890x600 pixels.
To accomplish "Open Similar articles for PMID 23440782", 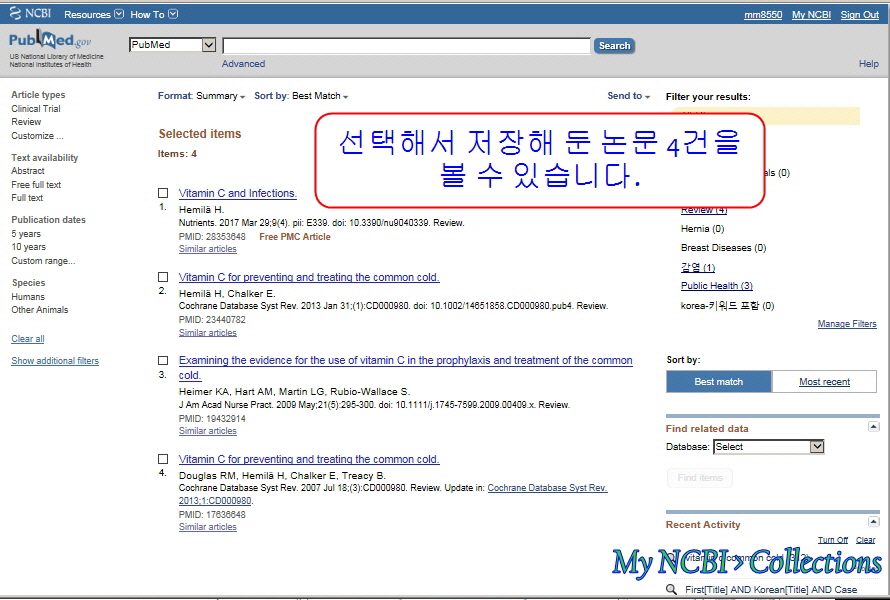I will pos(208,333).
